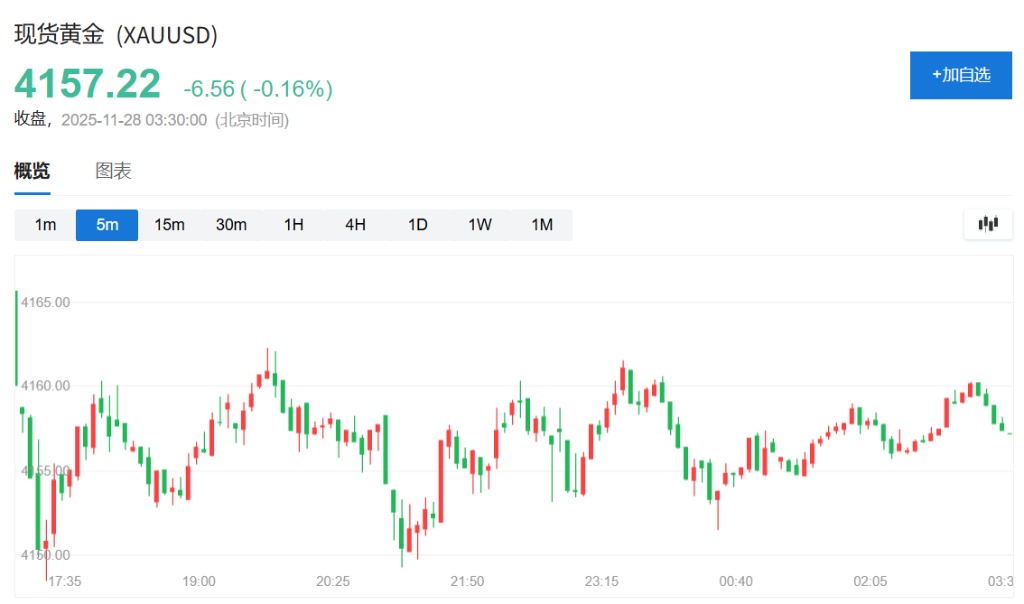
Task: Switch chart to 15m interval
Action: coord(169,225)
